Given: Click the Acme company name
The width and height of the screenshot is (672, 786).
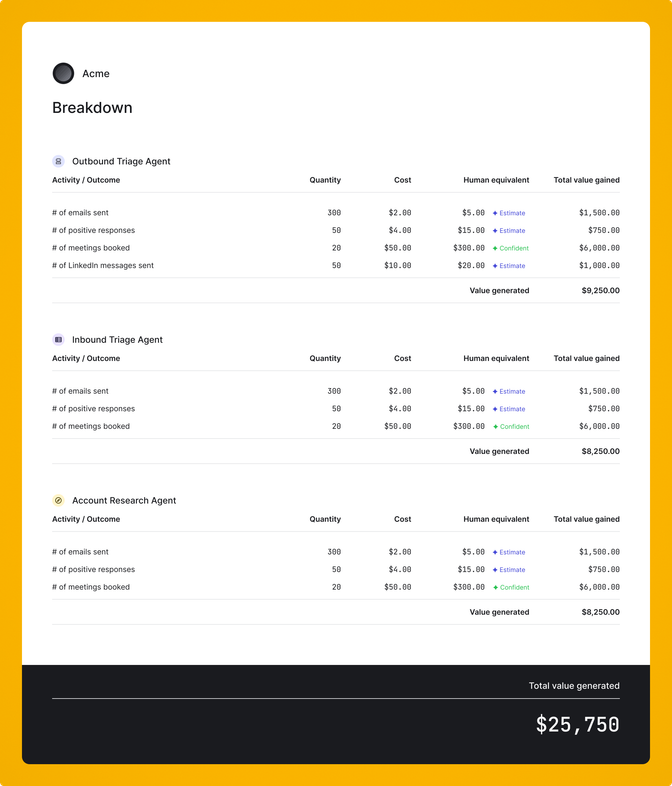Looking at the screenshot, I should tap(96, 74).
